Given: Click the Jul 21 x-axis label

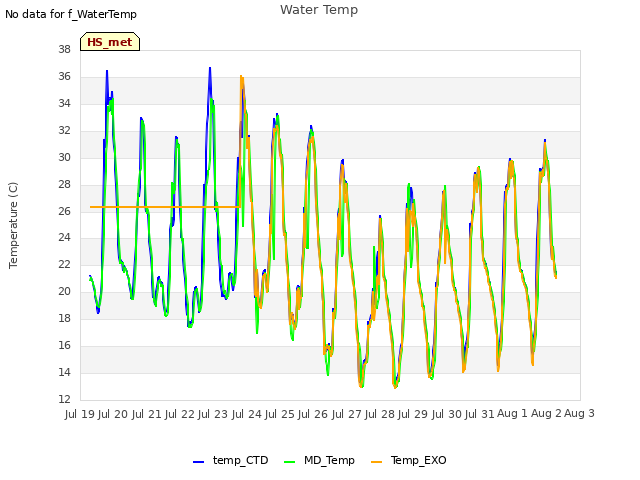Looking at the screenshot, I should click(x=147, y=414).
